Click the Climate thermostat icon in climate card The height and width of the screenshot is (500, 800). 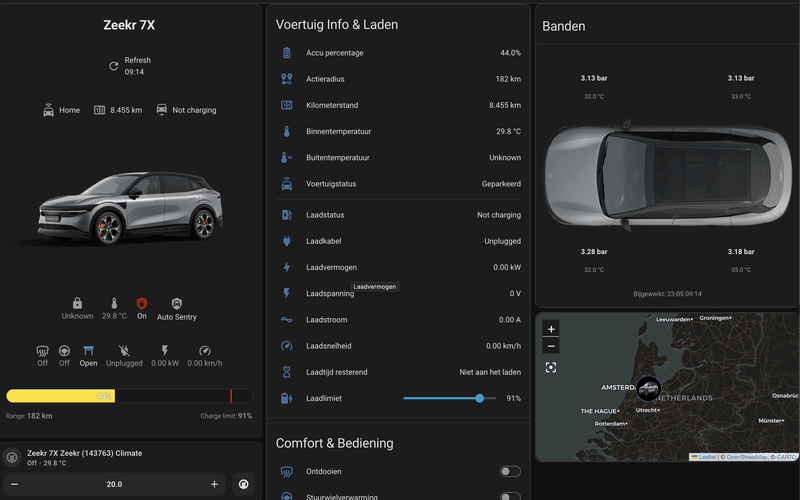[12, 457]
